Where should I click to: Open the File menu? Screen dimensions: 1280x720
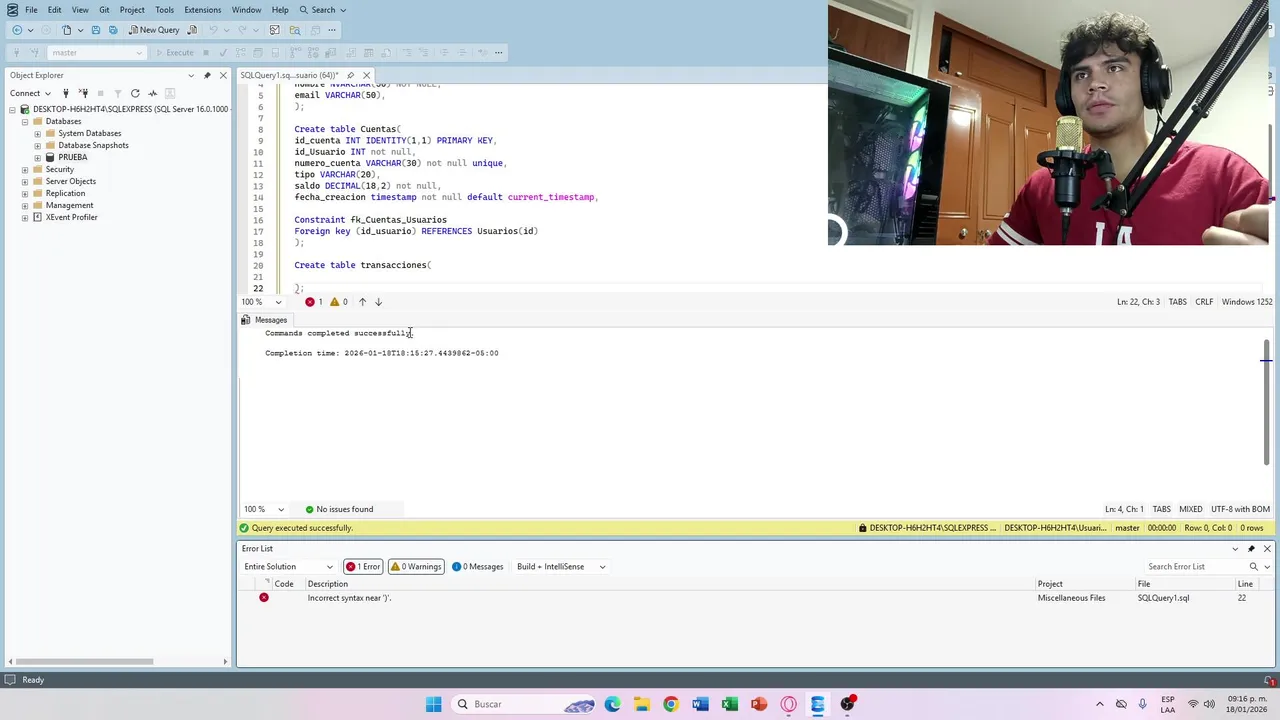coord(31,10)
